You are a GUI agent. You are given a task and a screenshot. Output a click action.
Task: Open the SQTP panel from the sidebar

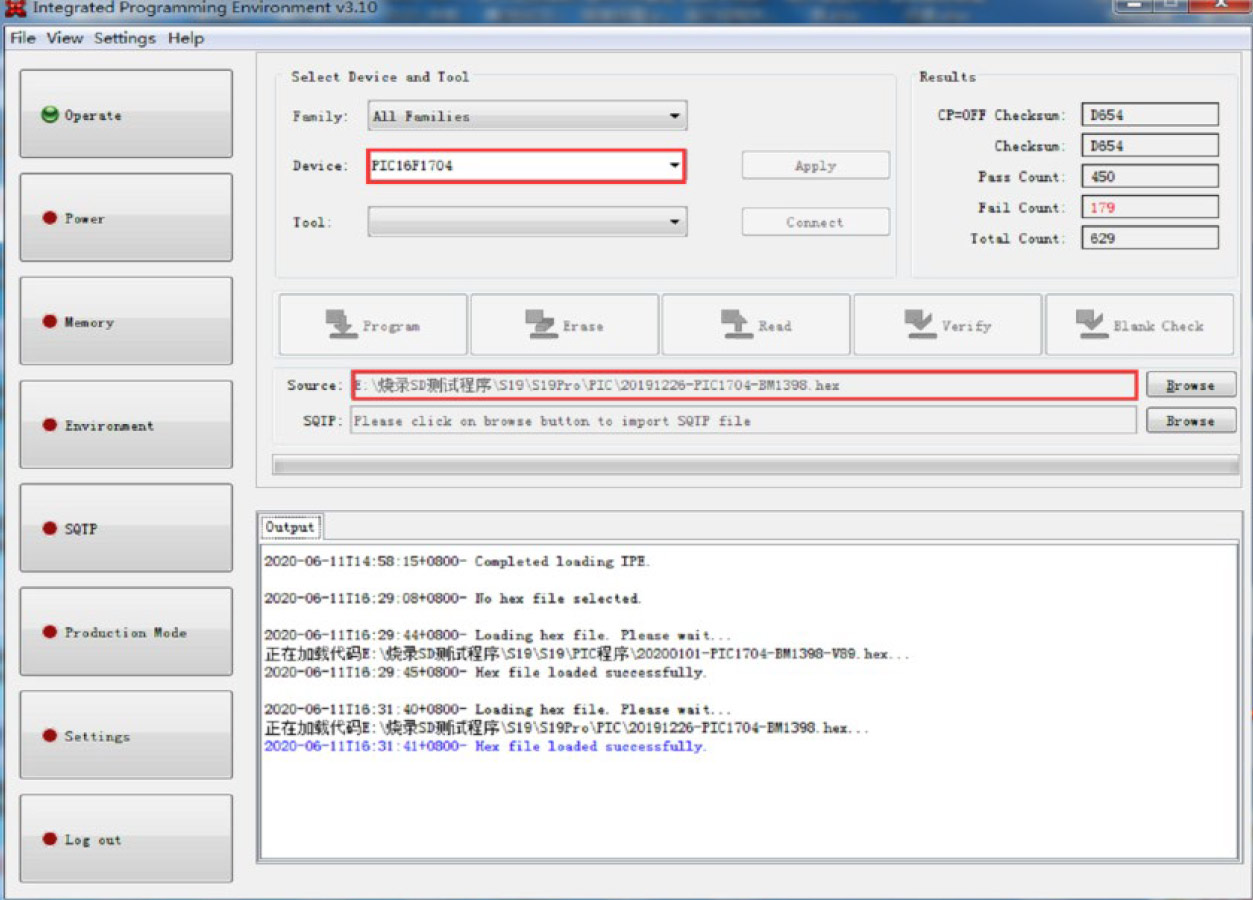coord(125,528)
